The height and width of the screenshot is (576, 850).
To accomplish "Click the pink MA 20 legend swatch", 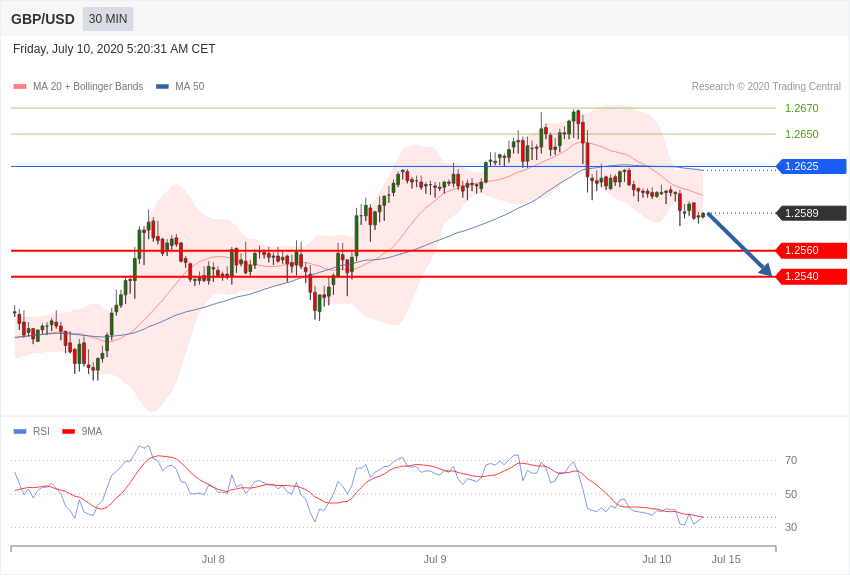I will point(20,87).
